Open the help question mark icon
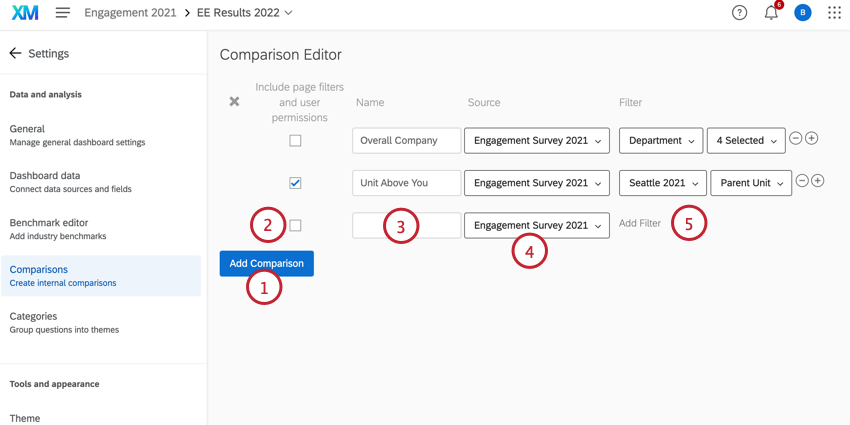850x425 pixels. point(739,13)
